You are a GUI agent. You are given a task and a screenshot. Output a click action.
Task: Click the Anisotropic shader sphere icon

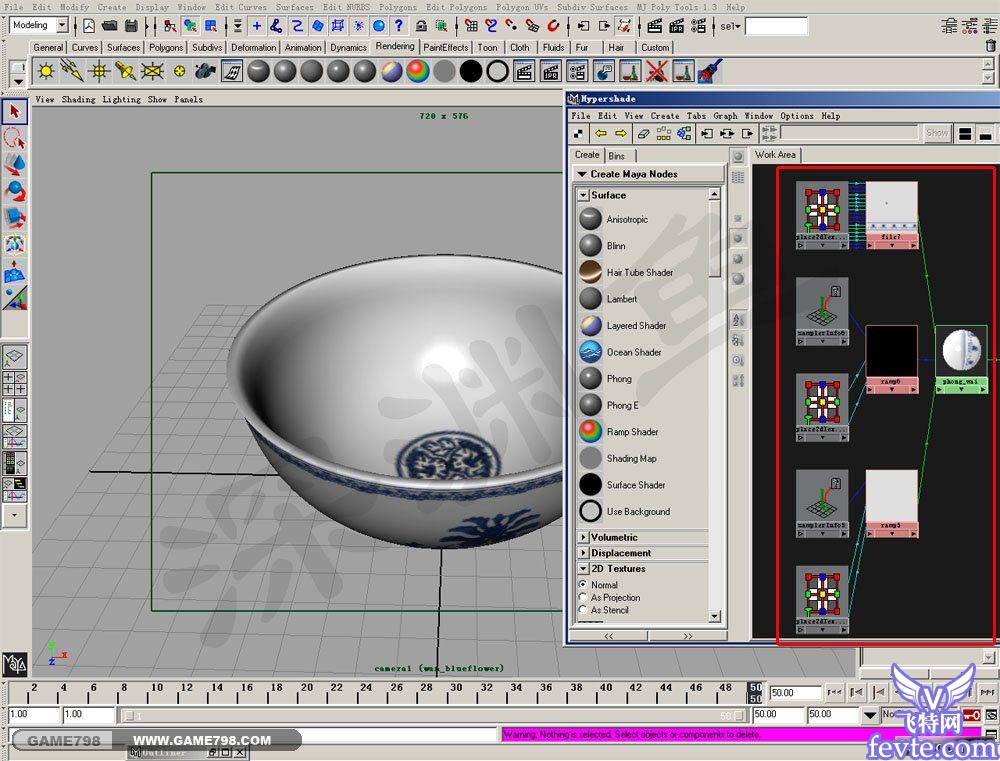591,219
